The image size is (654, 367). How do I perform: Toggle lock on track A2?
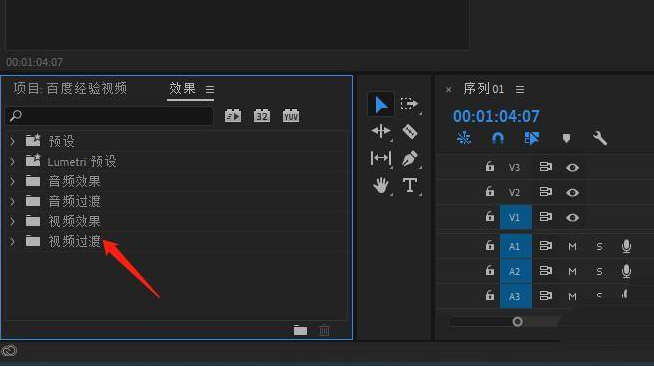[x=490, y=271]
